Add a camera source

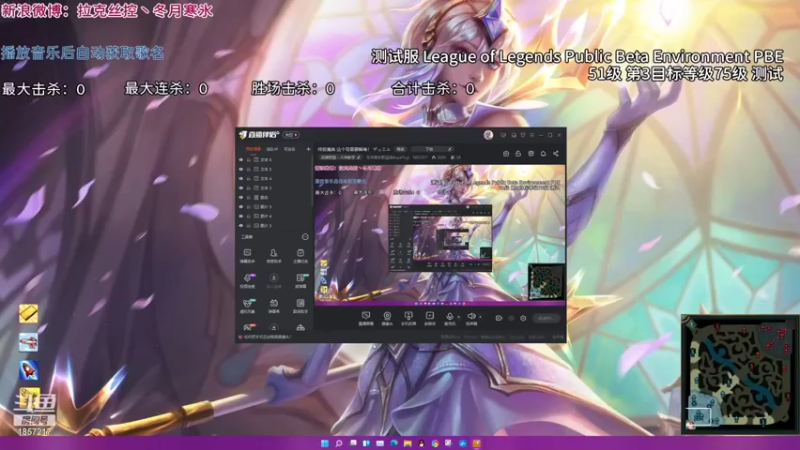pos(387,318)
